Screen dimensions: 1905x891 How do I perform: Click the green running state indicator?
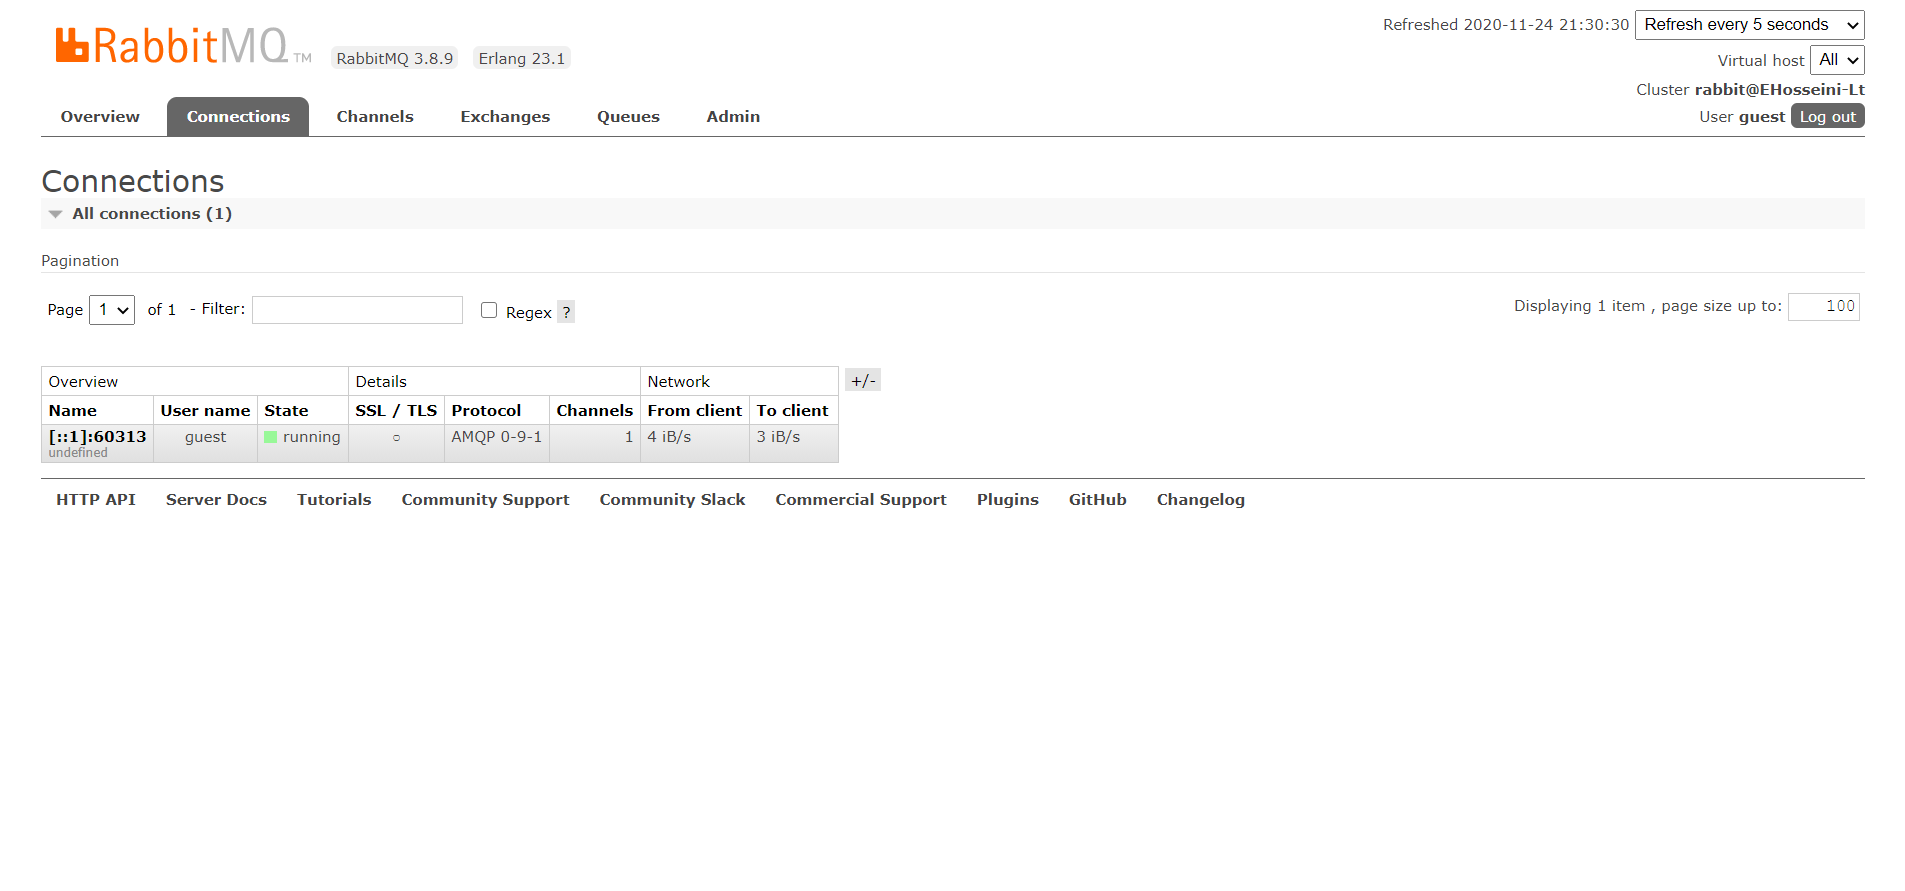click(270, 437)
